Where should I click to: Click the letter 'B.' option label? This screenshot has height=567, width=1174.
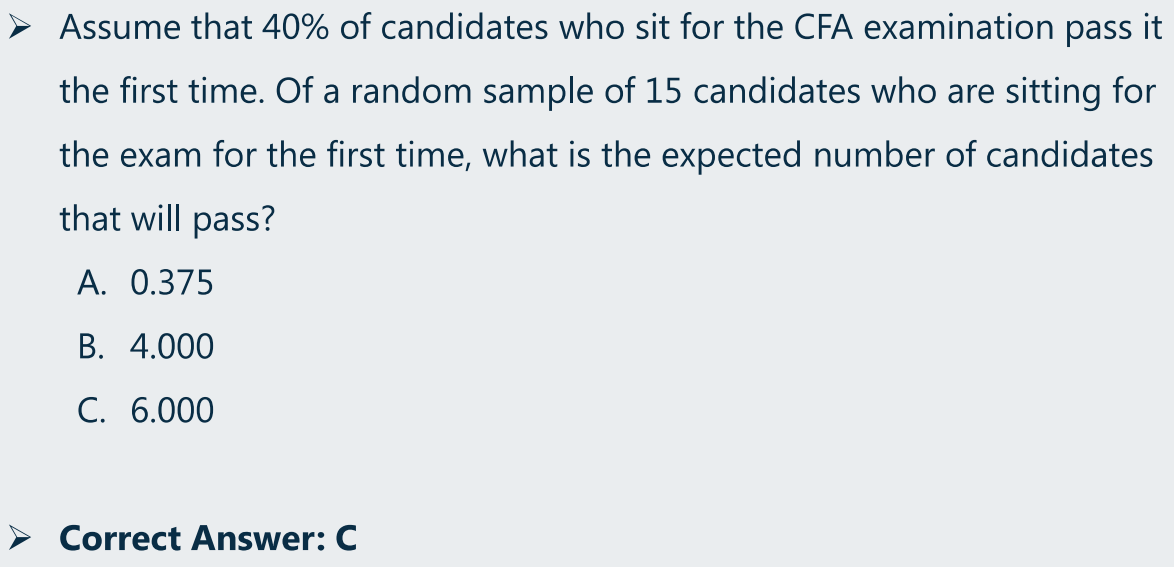[x=90, y=347]
